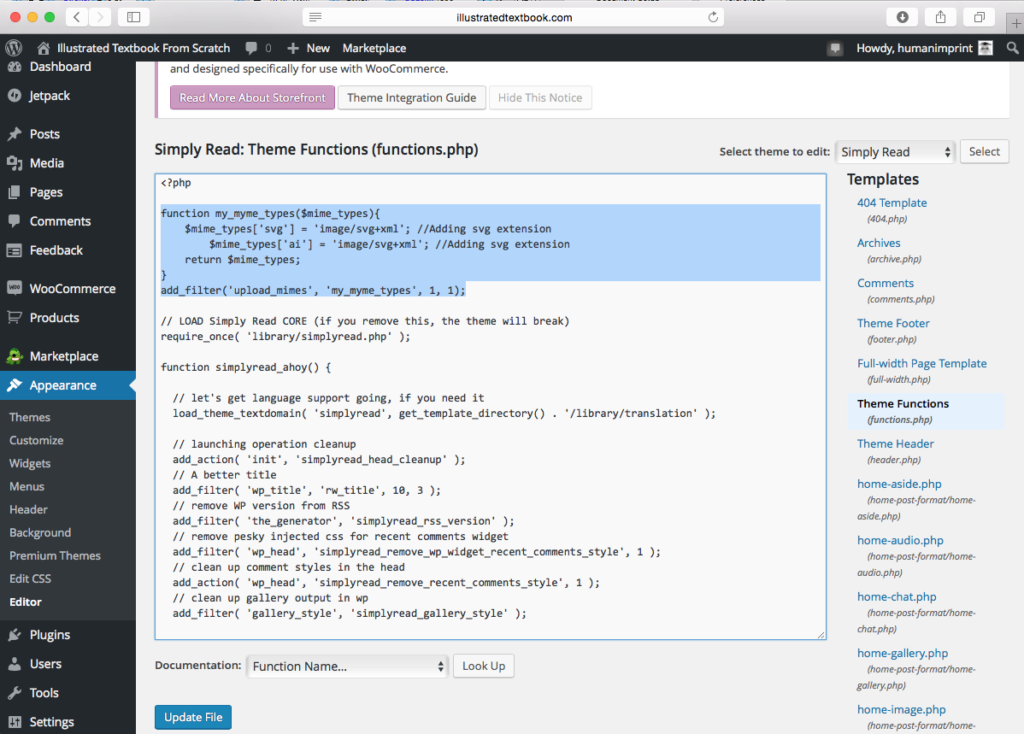Open the 'Select theme to edit' dropdown
This screenshot has height=734, width=1024.
tap(895, 151)
